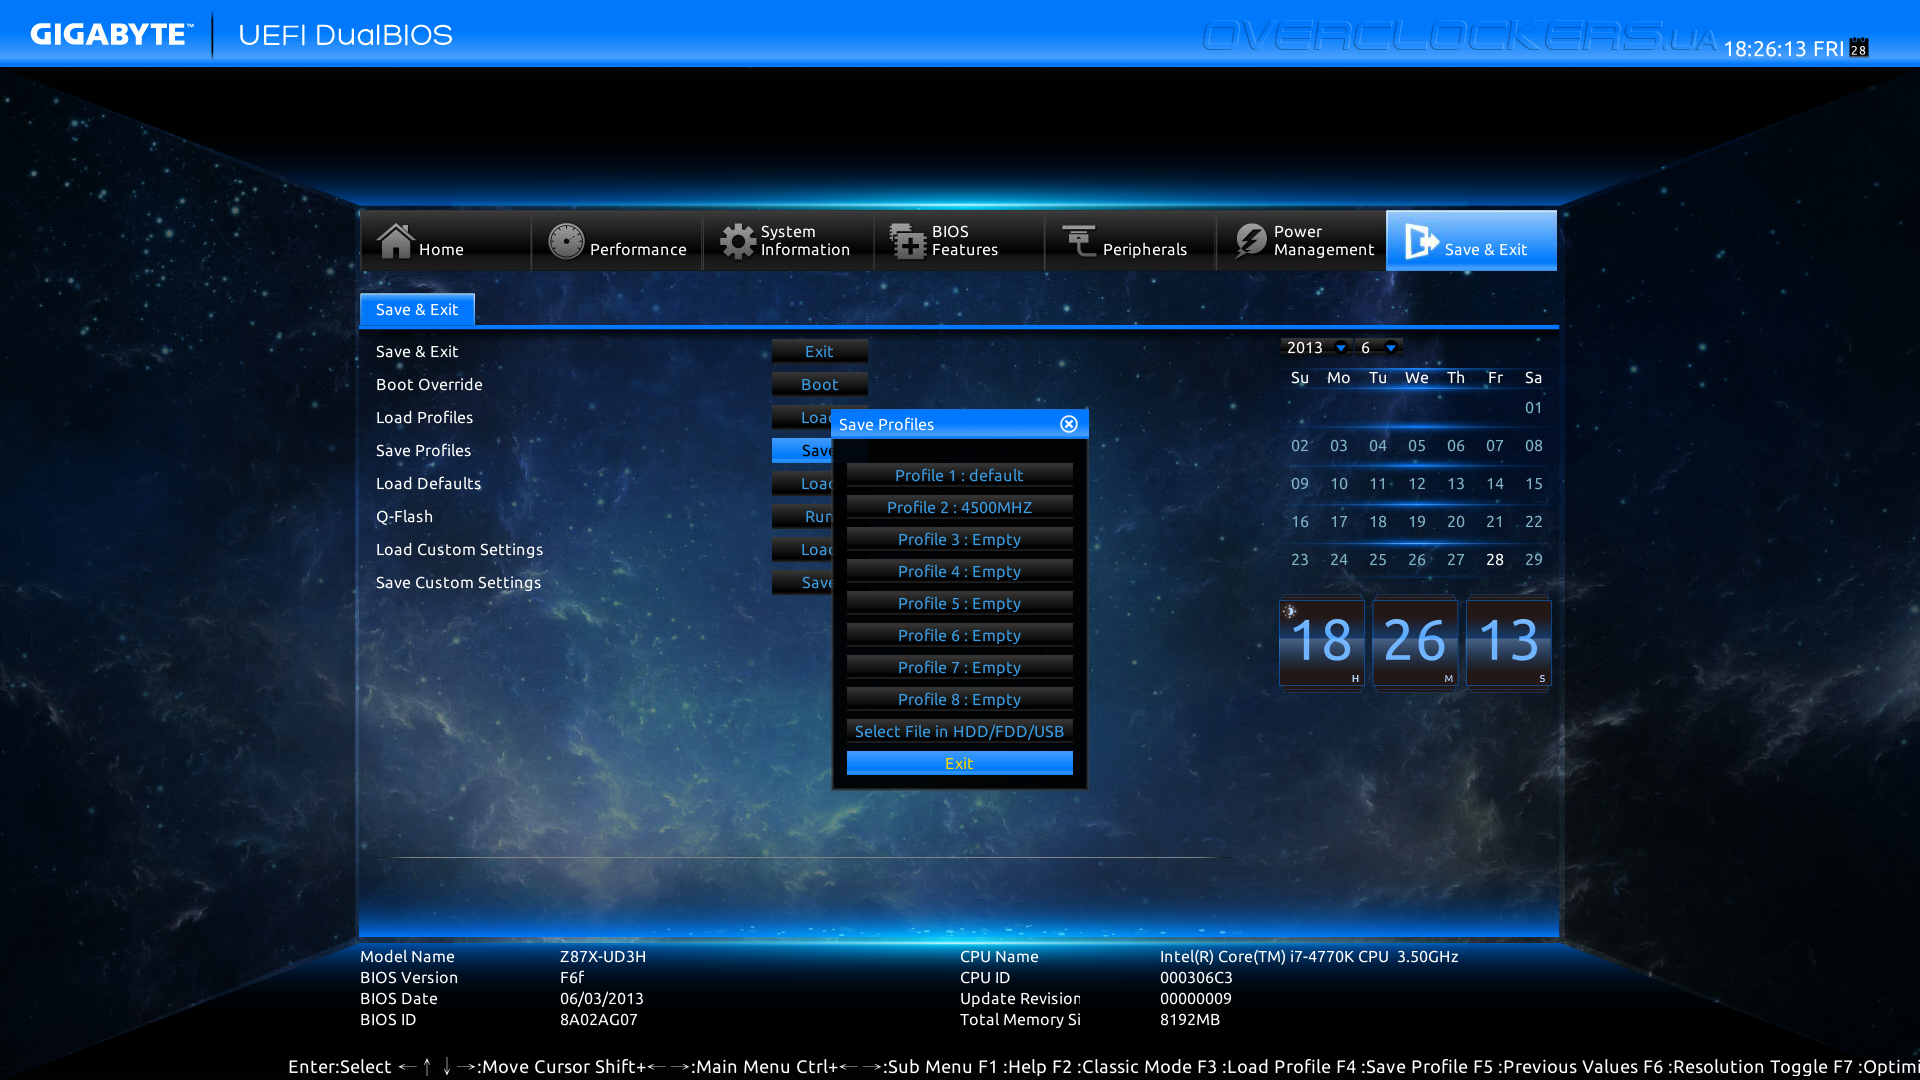
Task: Click the model name value Z87X-UD3H
Action: click(603, 957)
